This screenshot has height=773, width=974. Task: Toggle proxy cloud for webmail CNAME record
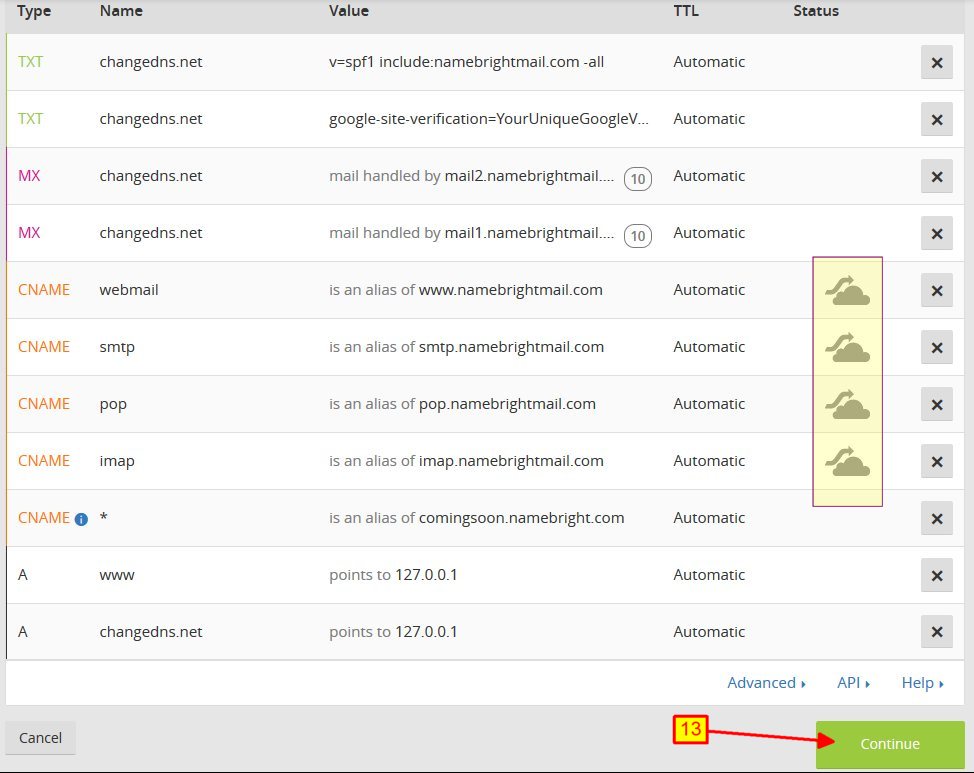(x=847, y=290)
